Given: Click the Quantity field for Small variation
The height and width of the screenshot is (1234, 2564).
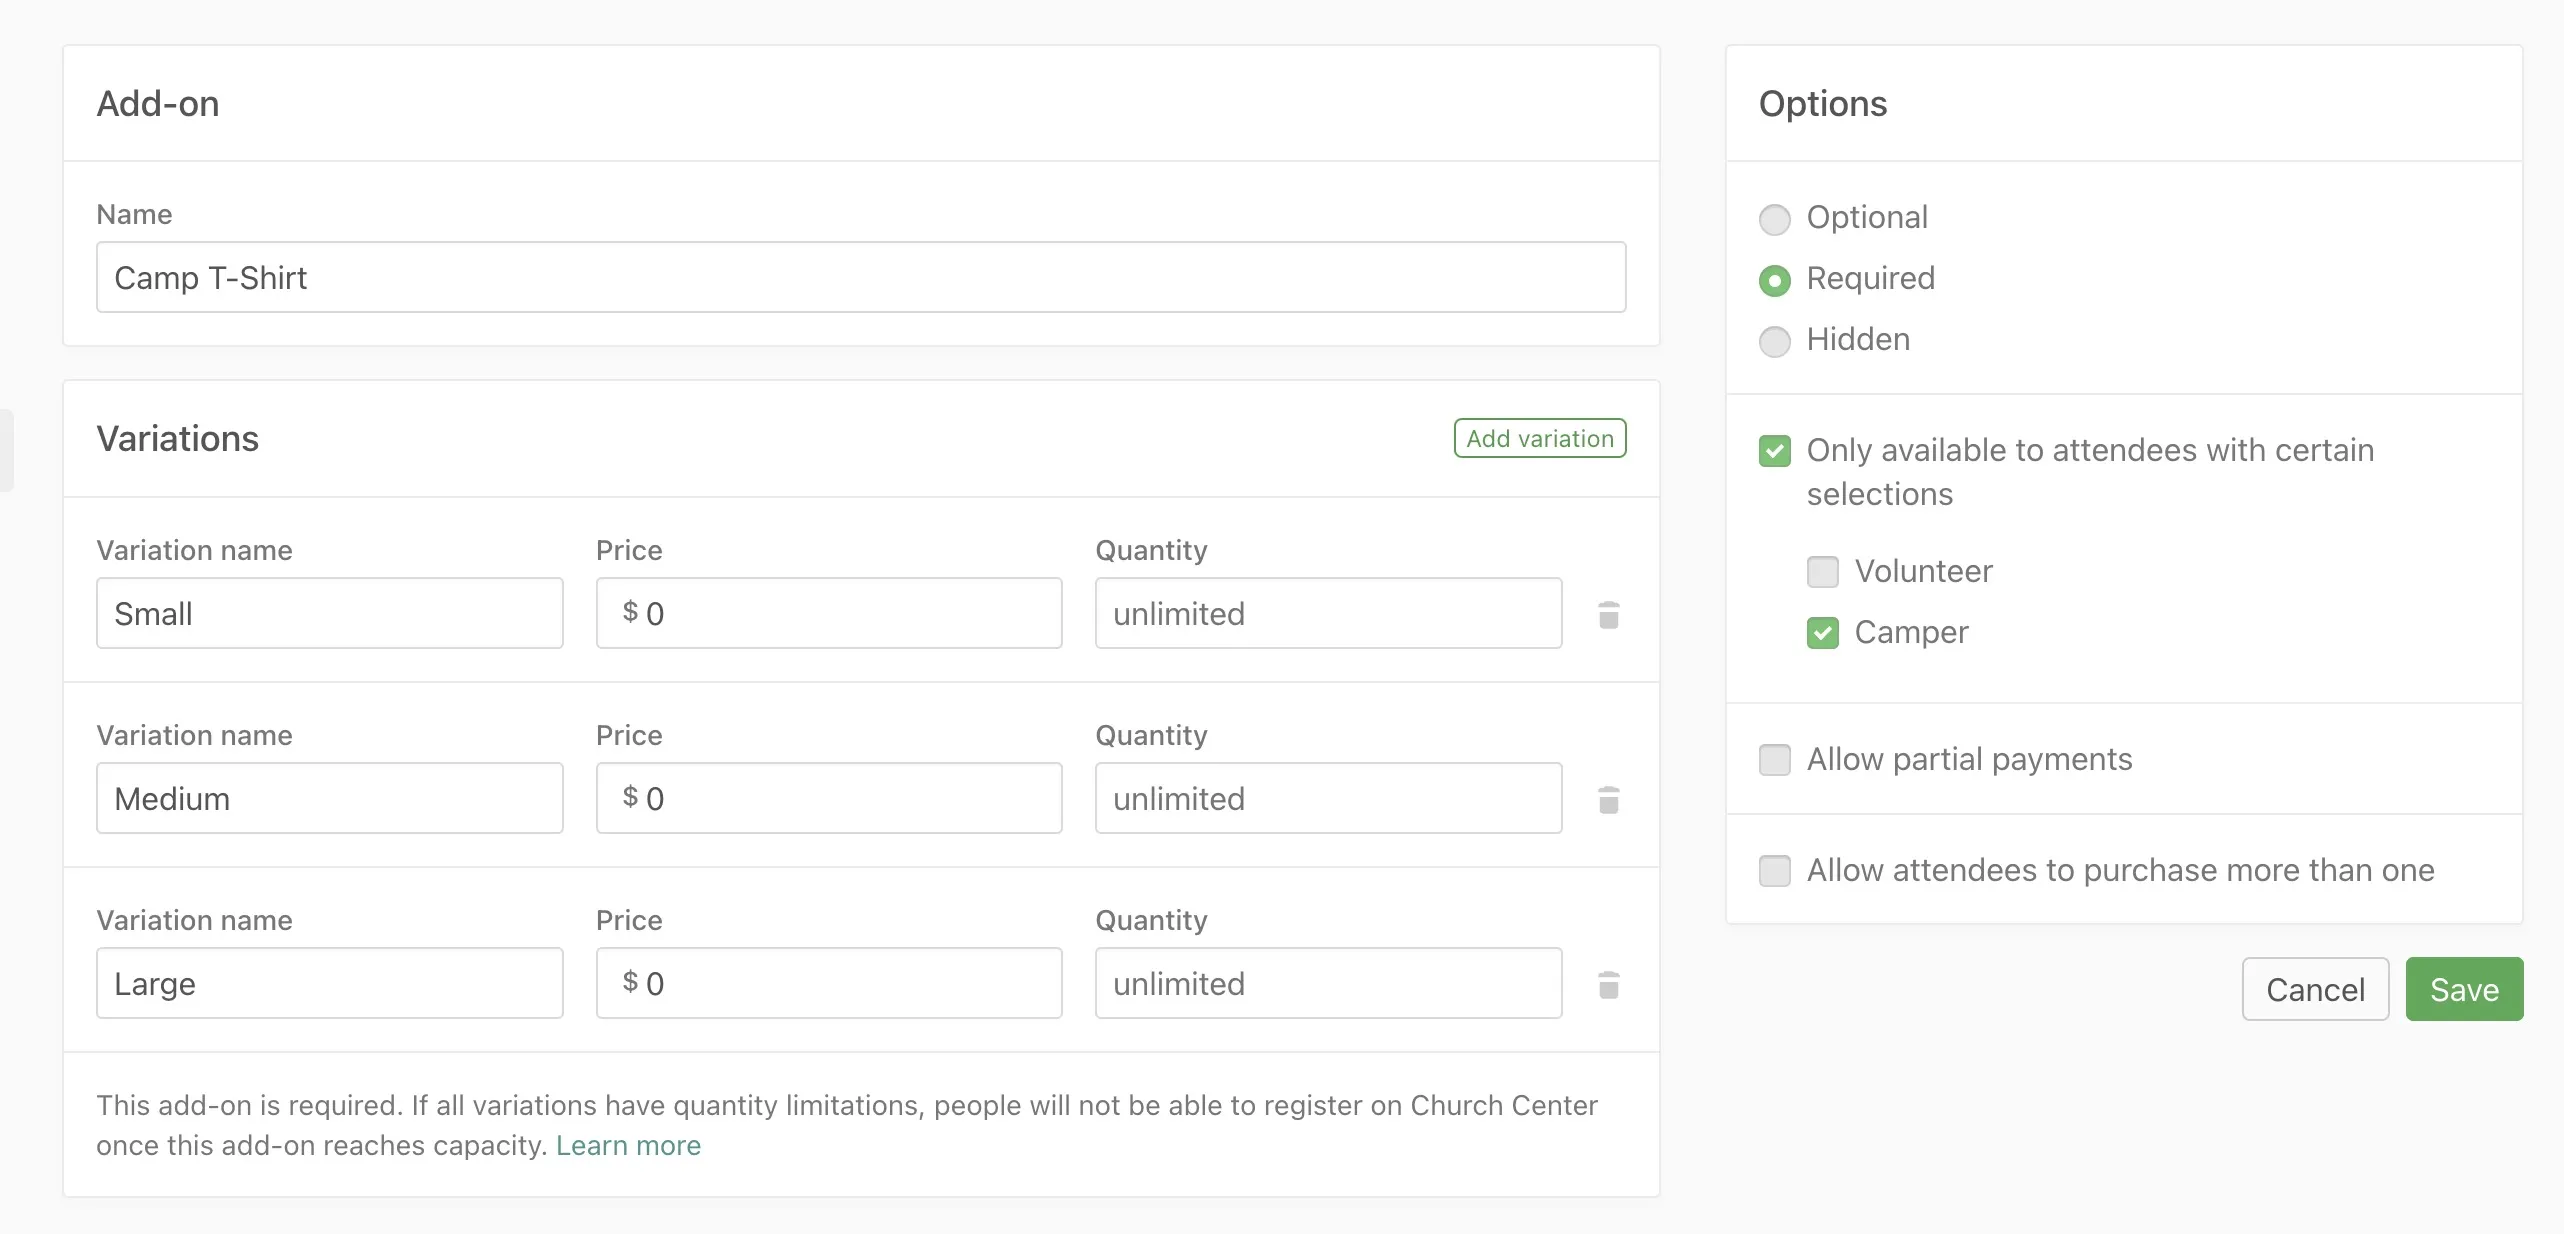Looking at the screenshot, I should 1327,613.
